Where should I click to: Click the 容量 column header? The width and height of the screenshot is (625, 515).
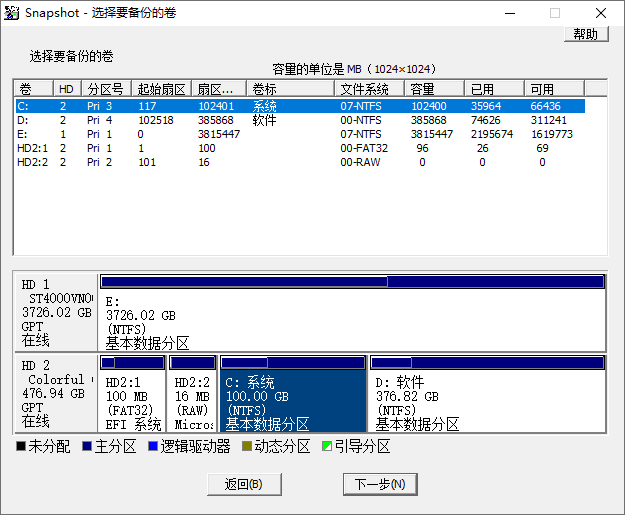pyautogui.click(x=434, y=88)
